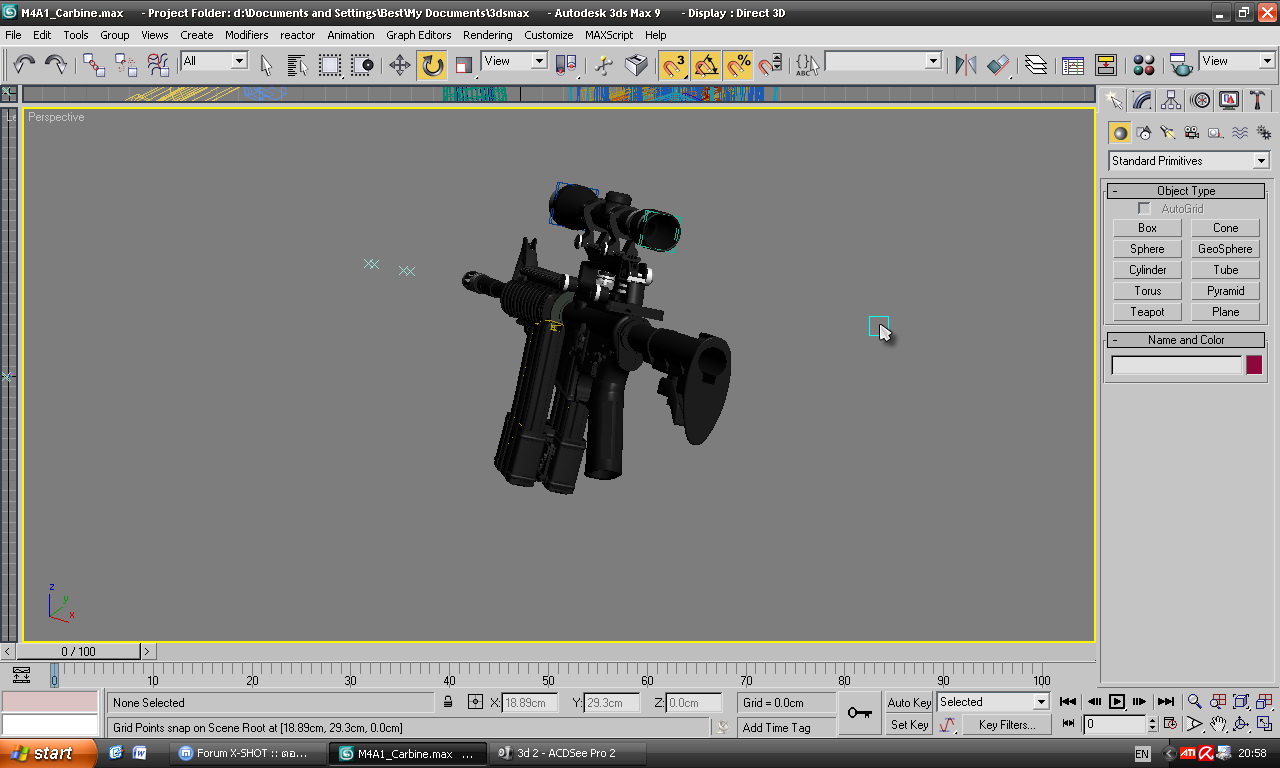Activate the Select and Rotate tool
Screen dimensions: 1280x768
pyautogui.click(x=432, y=65)
